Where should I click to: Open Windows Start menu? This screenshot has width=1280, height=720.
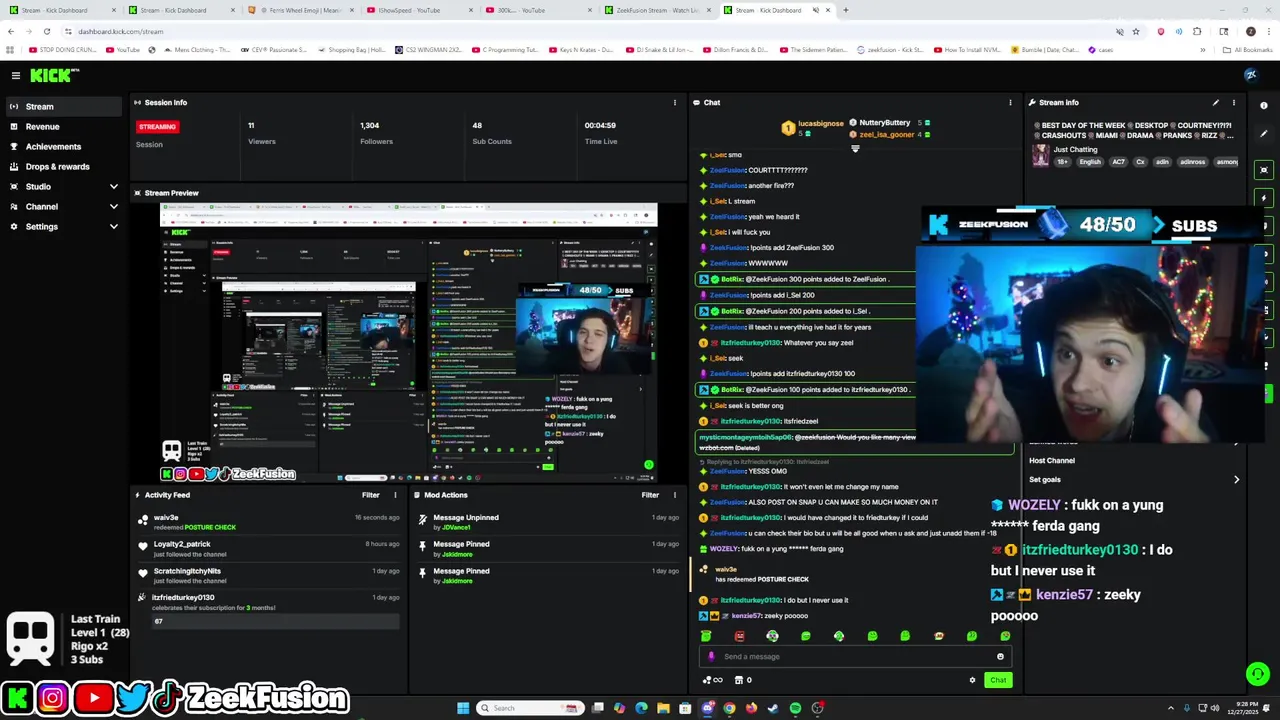coord(463,708)
